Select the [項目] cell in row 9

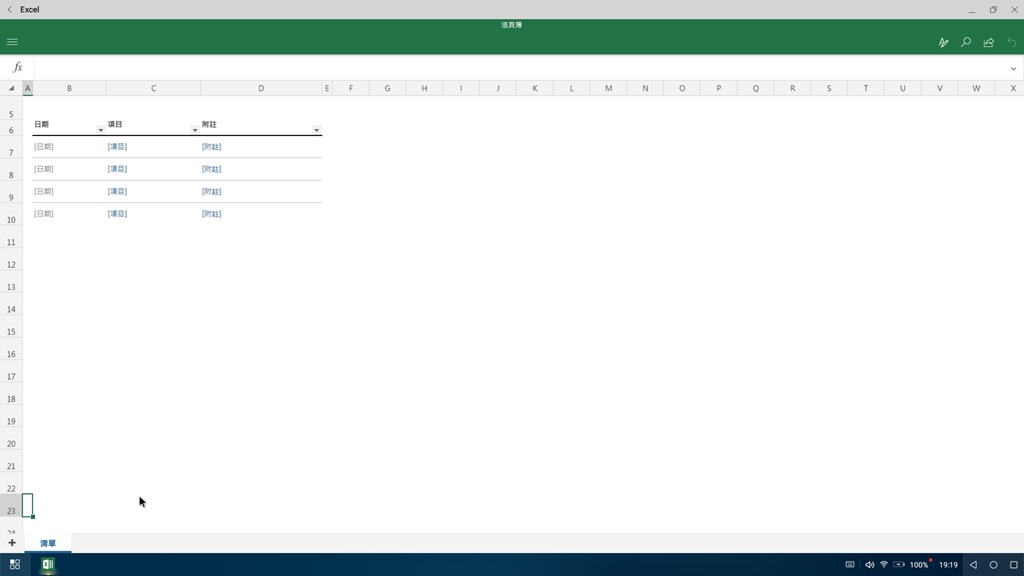[x=153, y=191]
